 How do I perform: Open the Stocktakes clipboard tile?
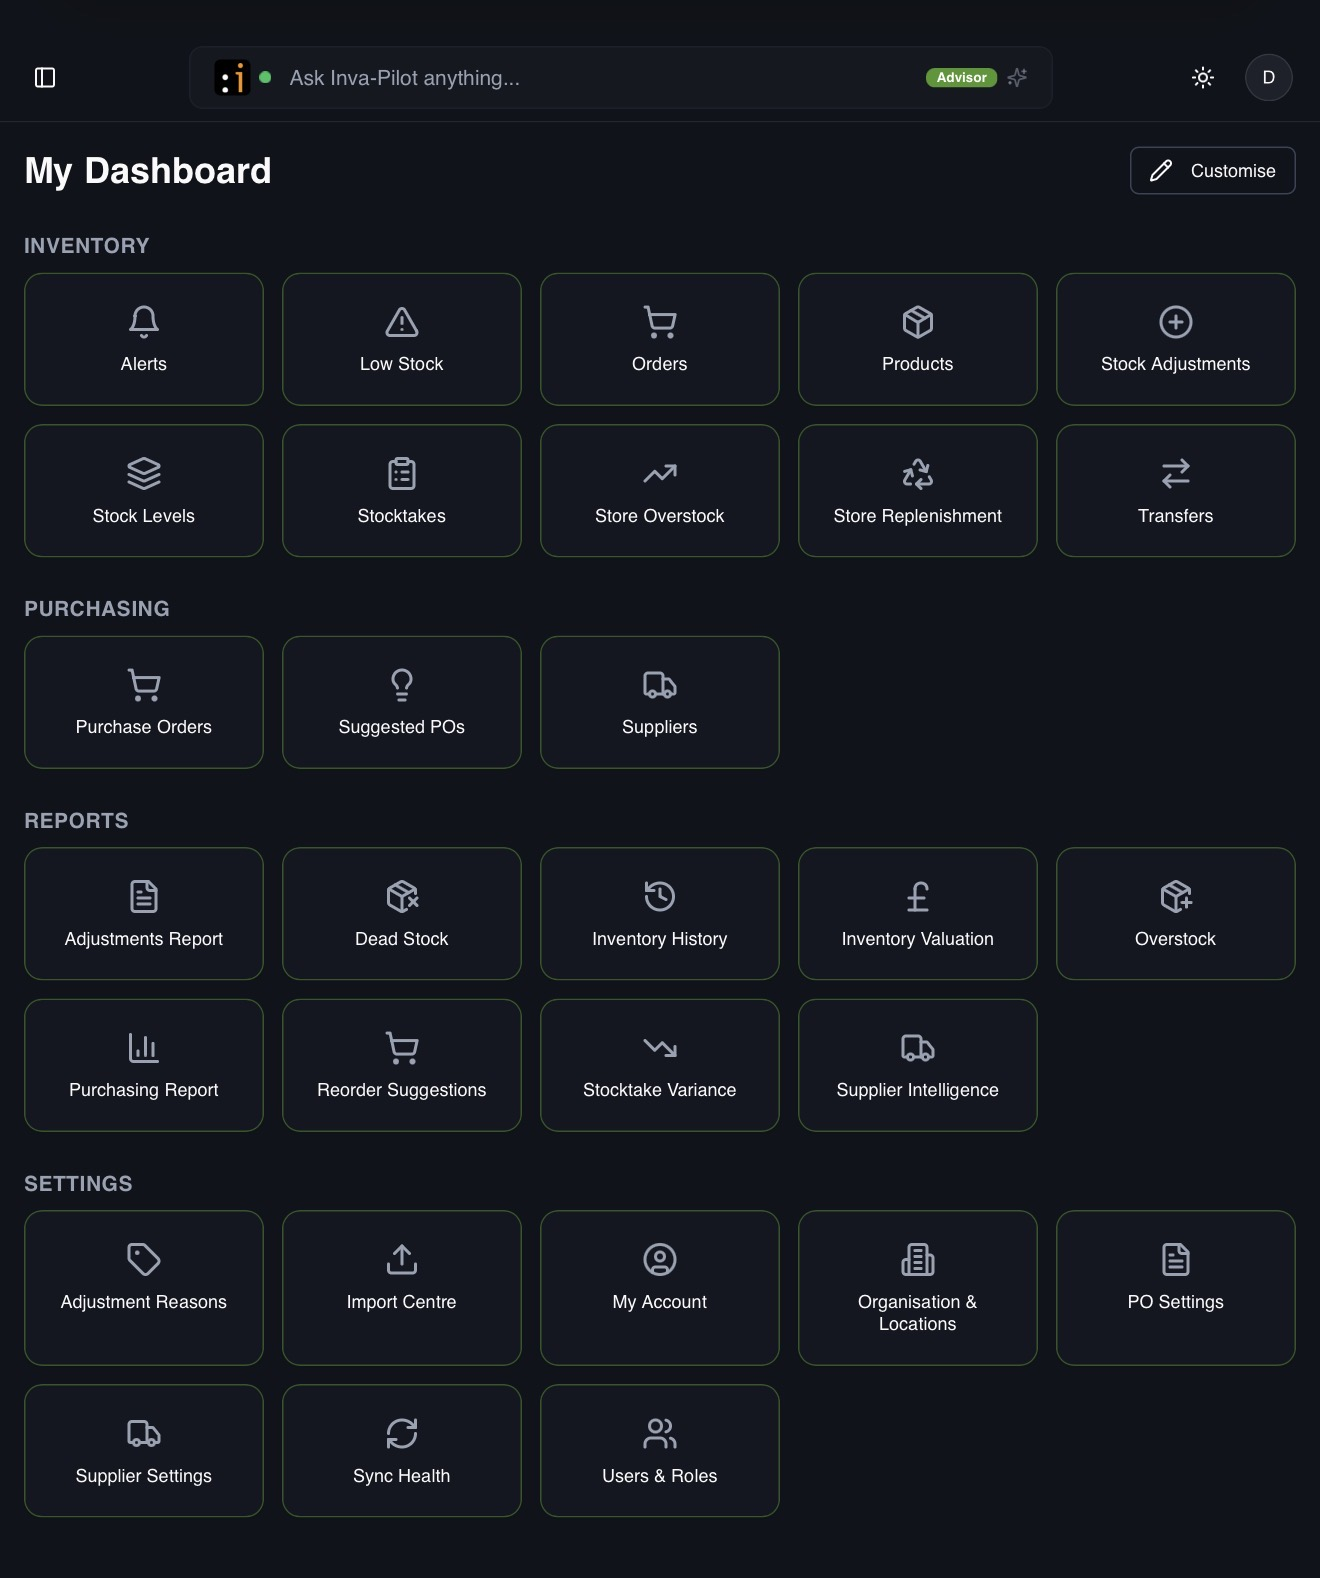402,491
